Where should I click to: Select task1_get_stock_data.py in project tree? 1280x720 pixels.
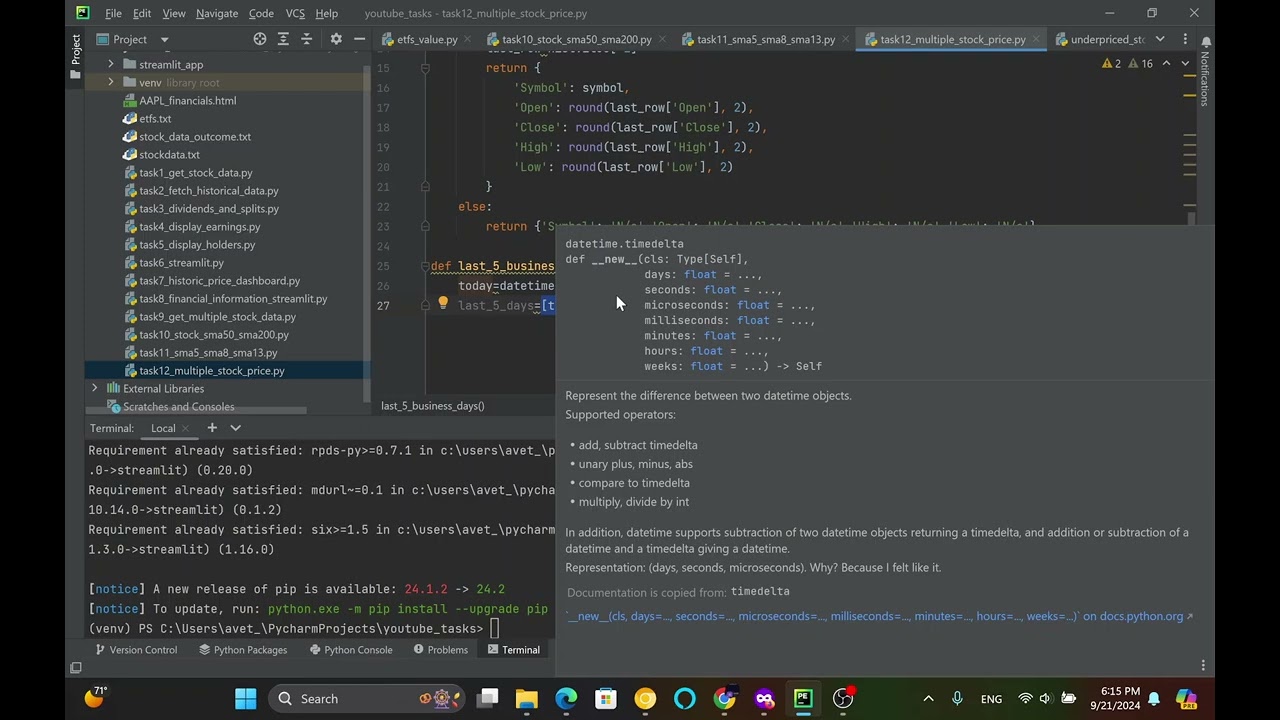click(x=195, y=172)
